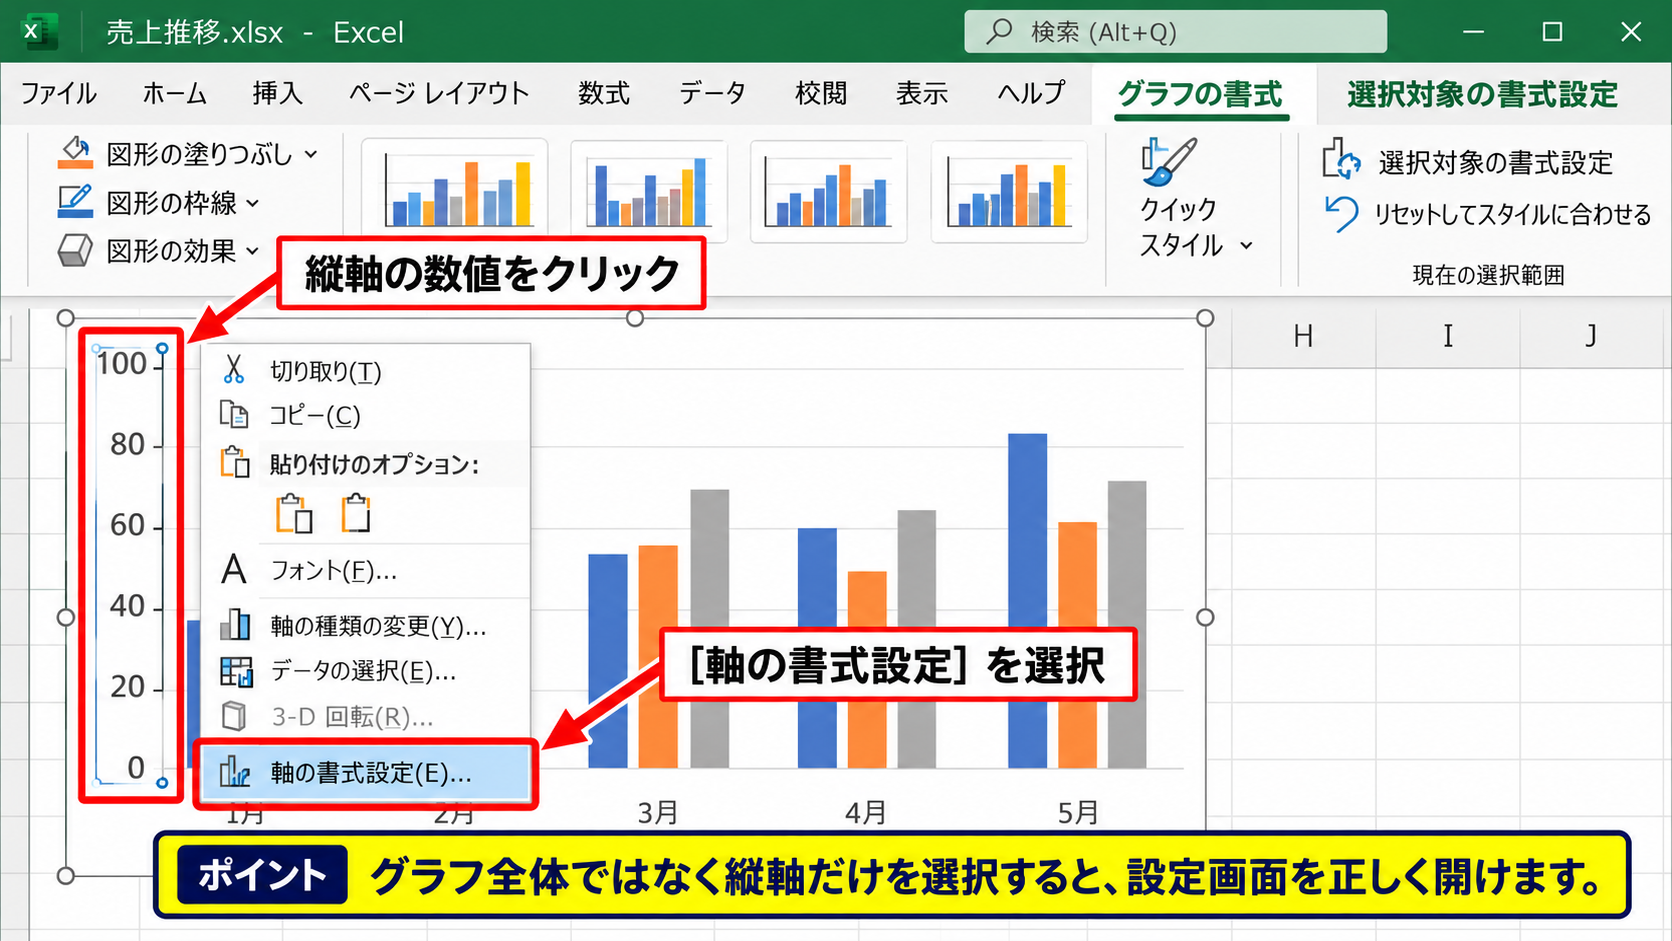Open the クイック スタイル brush icon
Screen dimensions: 1672x941
1168,161
